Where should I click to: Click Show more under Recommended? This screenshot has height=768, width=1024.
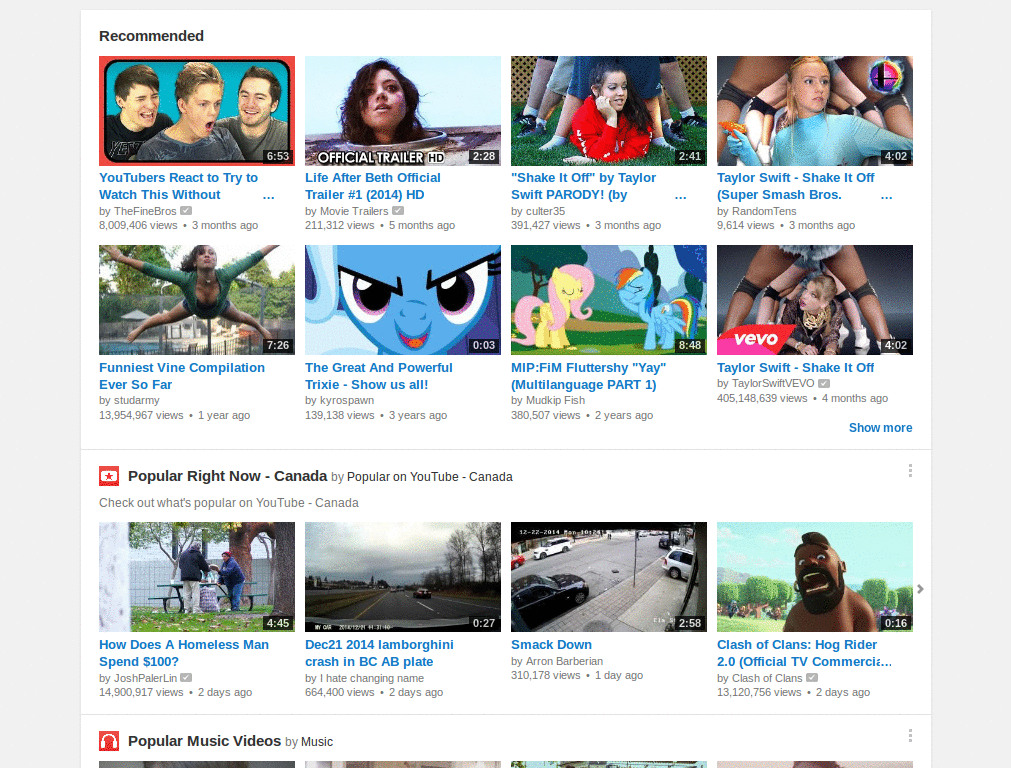880,428
